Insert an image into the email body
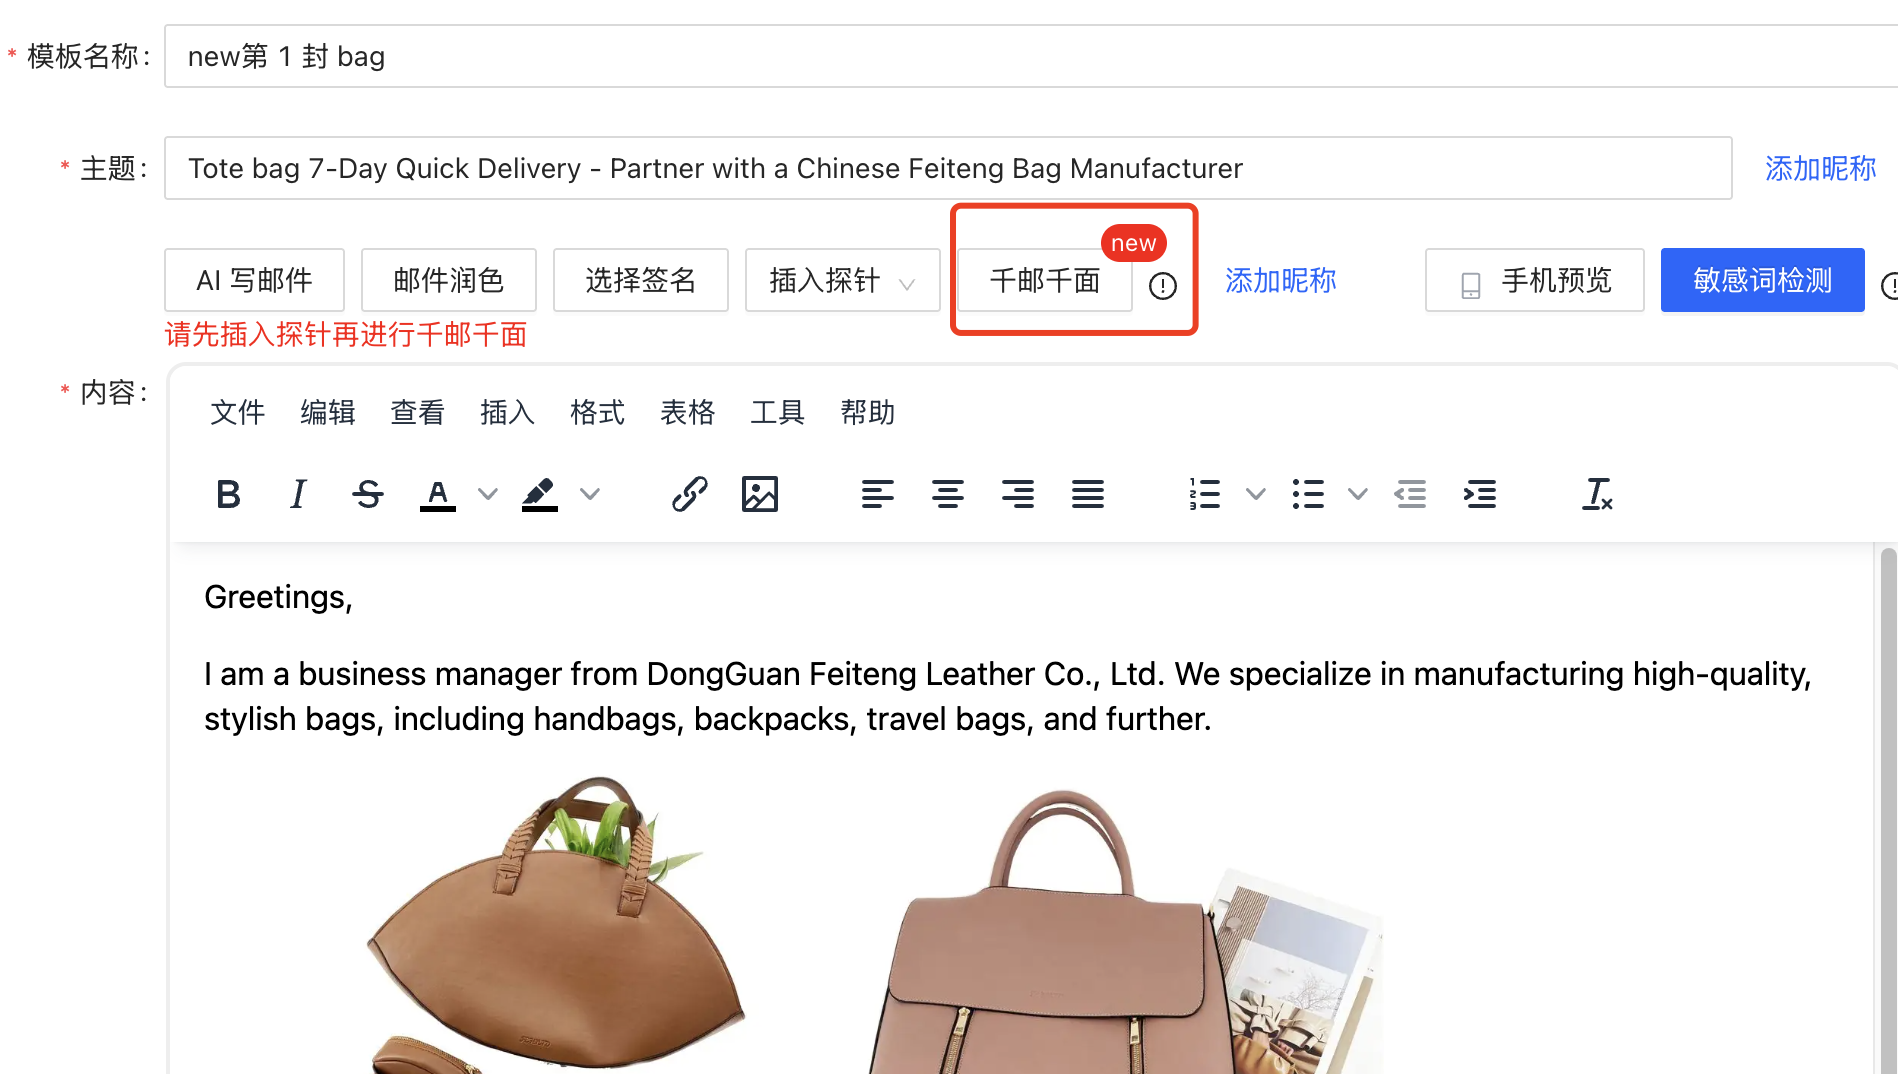 [x=760, y=493]
